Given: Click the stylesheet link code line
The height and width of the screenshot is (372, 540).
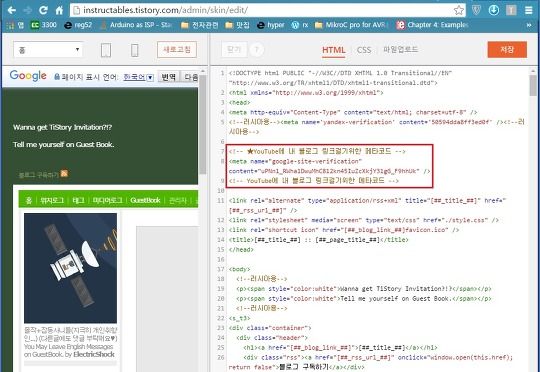Looking at the screenshot, I should point(363,220).
